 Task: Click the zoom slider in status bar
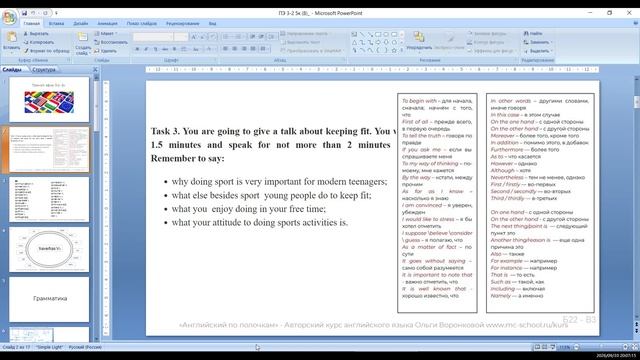pos(600,347)
